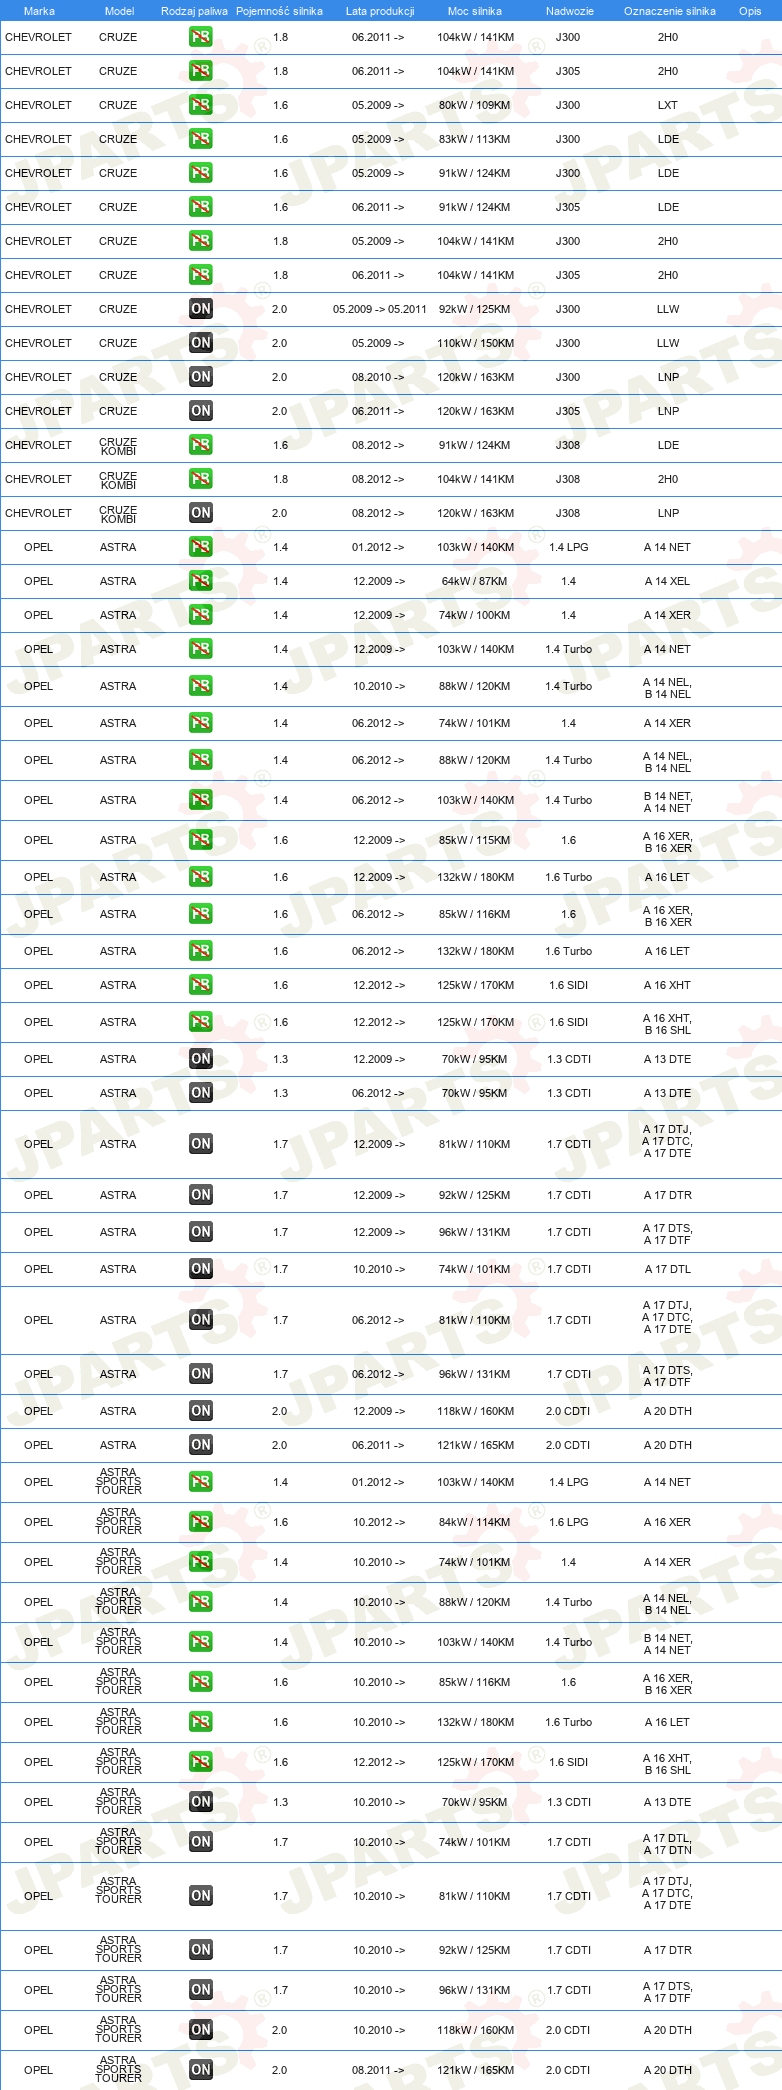Click the '110kW / 150KM' power cell
Screen dimensions: 782x2090
(x=475, y=343)
